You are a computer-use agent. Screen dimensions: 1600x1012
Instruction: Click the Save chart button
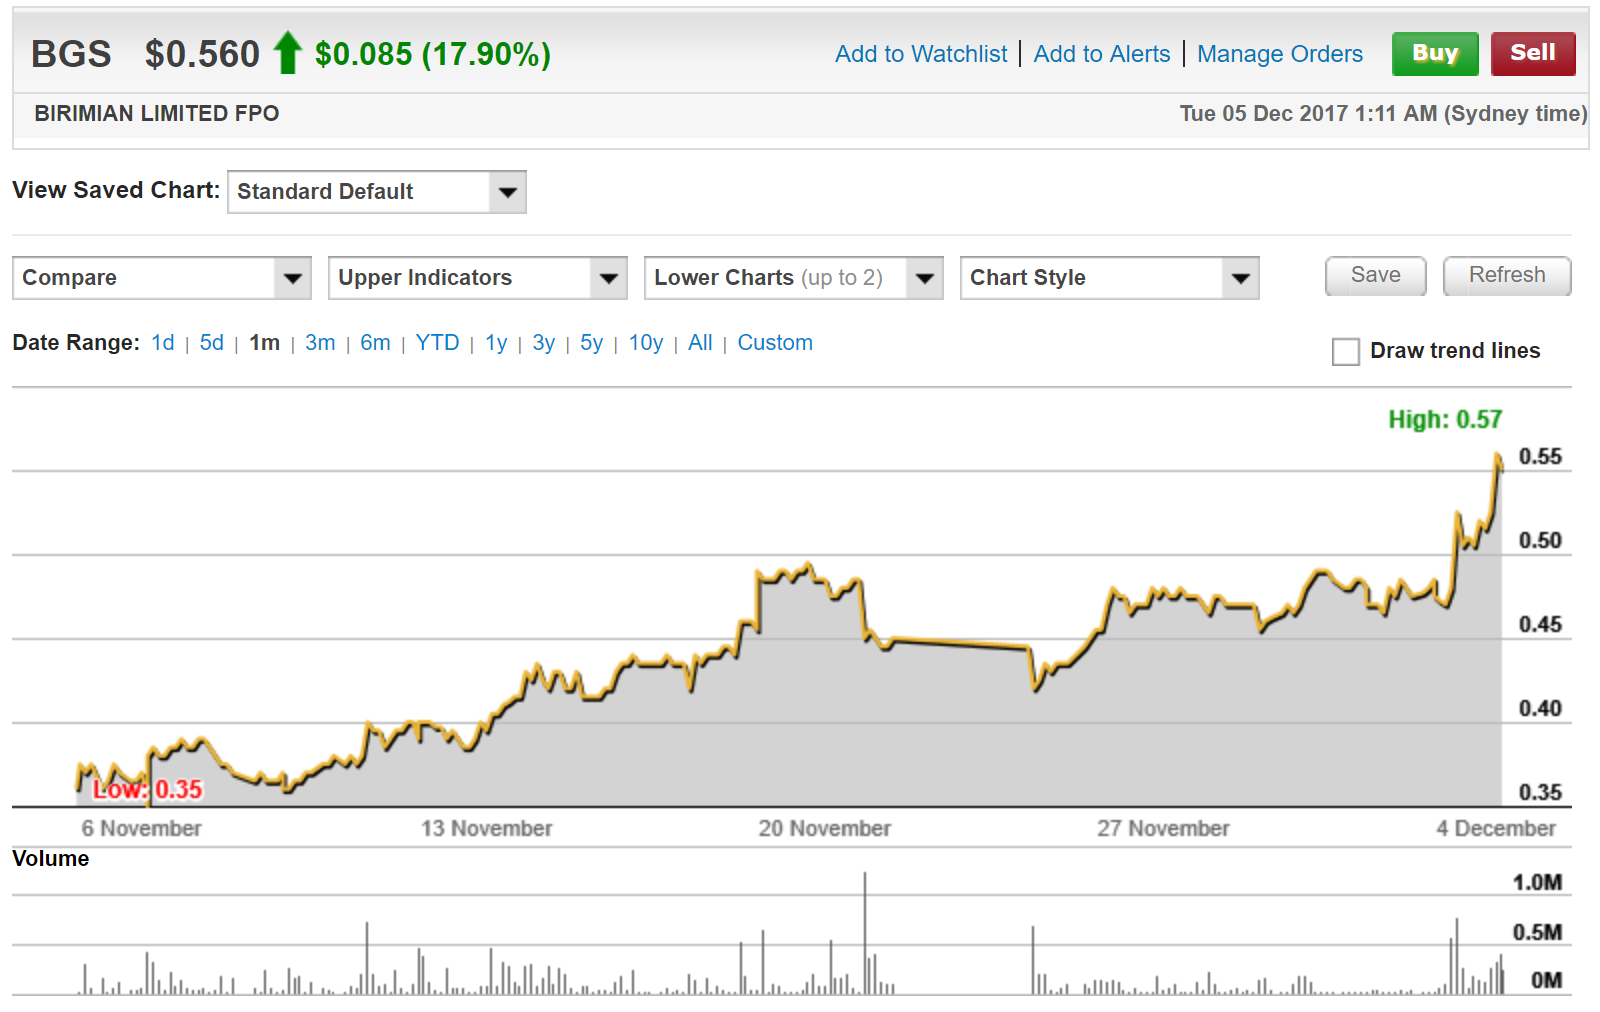pos(1375,276)
